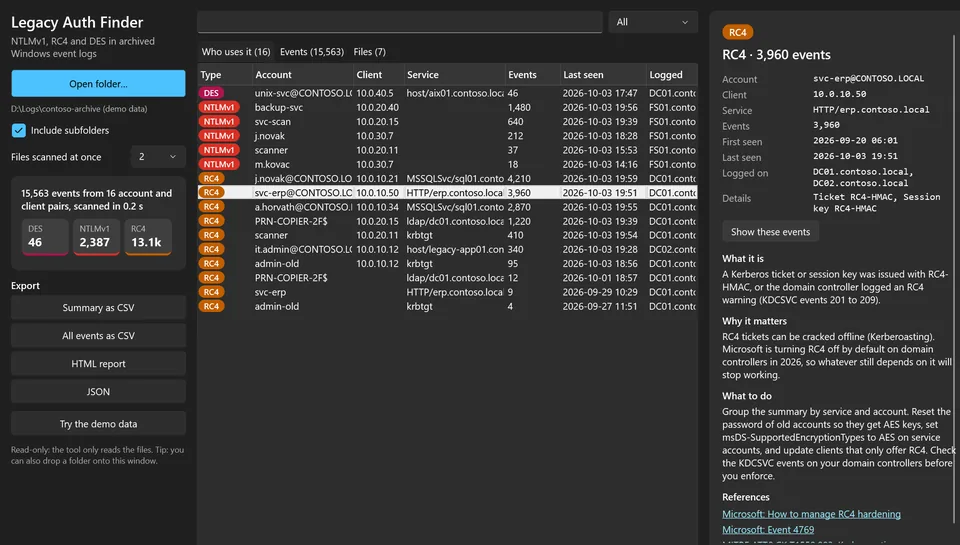The width and height of the screenshot is (960, 545).
Task: Select admin-old row with 4 events
Action: tap(448, 306)
